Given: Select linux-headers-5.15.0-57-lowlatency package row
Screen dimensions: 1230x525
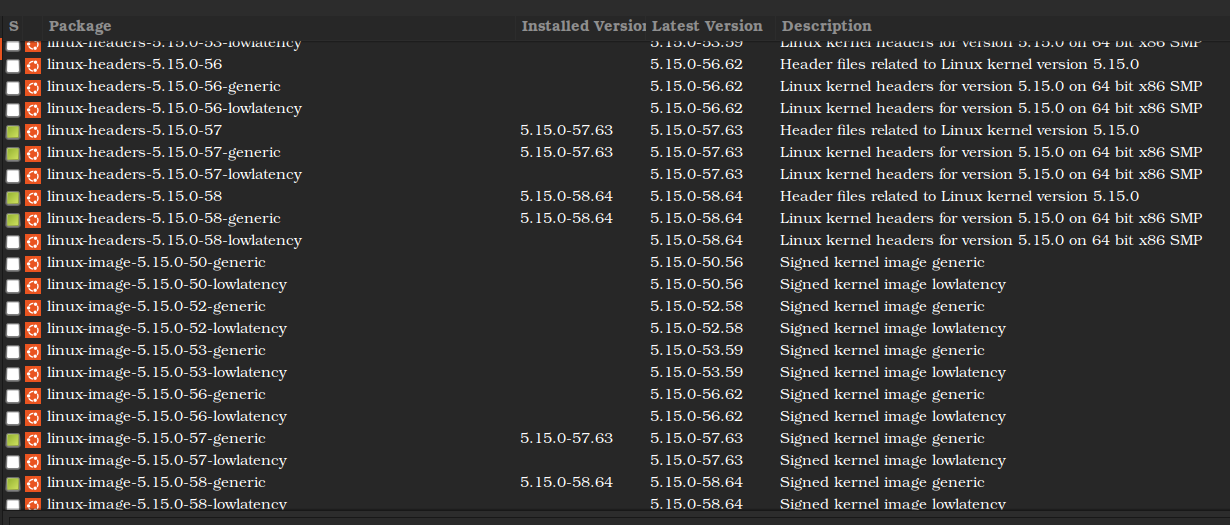Looking at the screenshot, I should click(174, 175).
